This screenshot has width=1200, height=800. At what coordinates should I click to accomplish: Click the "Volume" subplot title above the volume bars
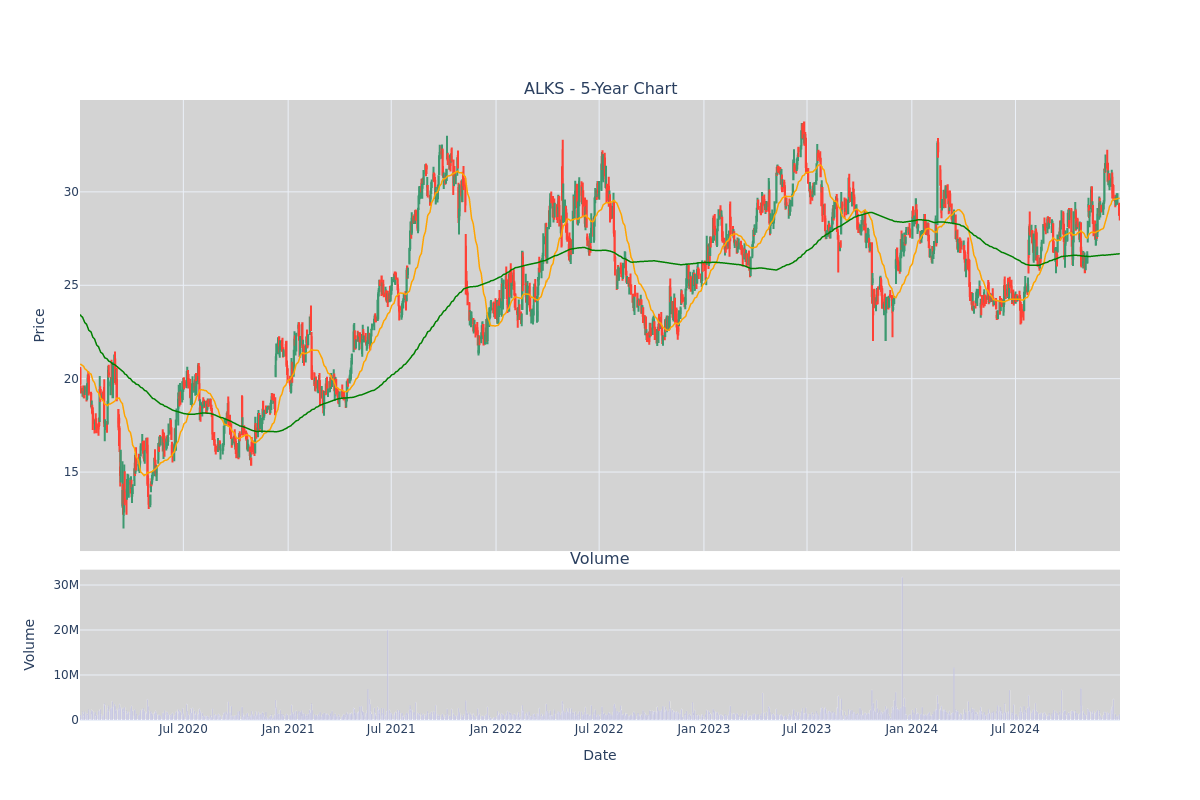[x=600, y=559]
